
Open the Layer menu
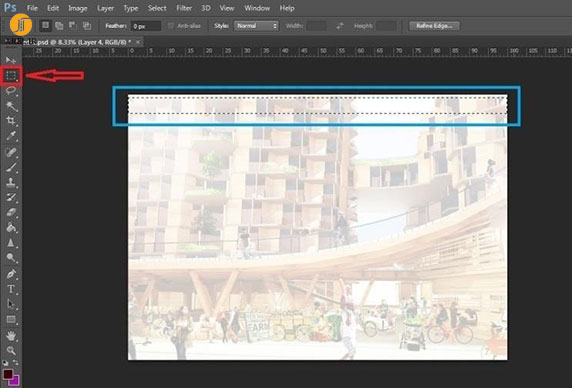(x=105, y=8)
